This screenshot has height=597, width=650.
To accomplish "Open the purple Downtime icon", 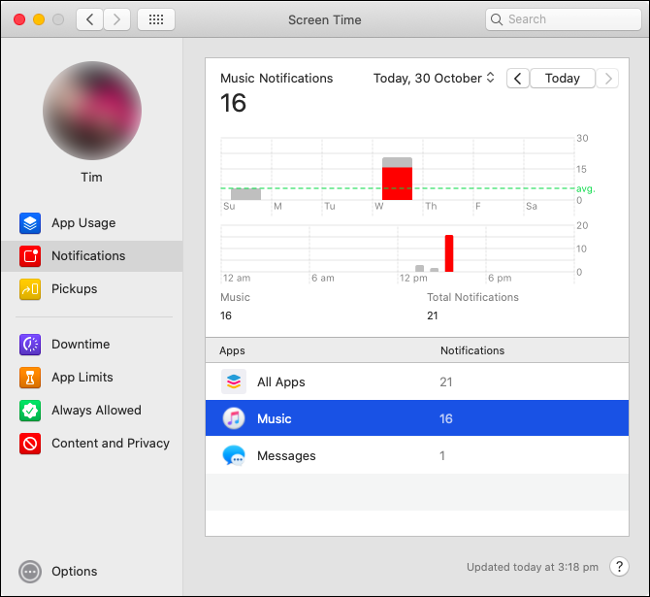I will [x=30, y=345].
